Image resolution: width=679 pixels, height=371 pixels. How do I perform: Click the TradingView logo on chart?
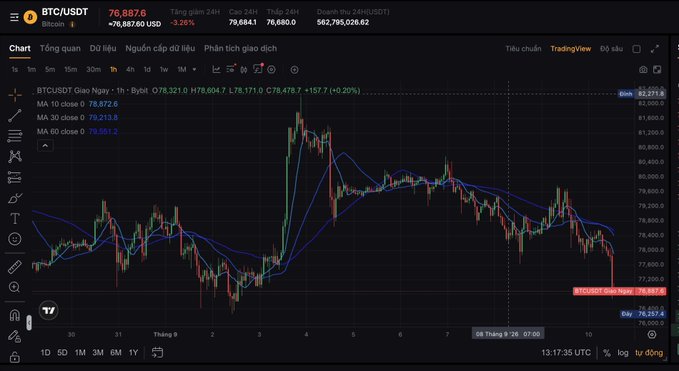tap(48, 310)
